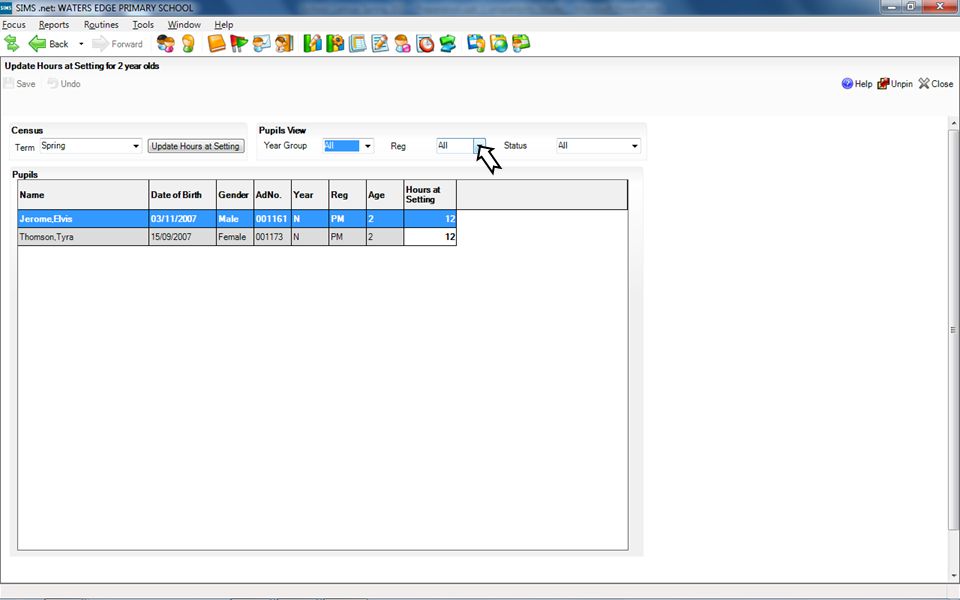Edit Hours at Setting for Thomson, Tyra
Image resolution: width=960 pixels, height=600 pixels.
(430, 237)
